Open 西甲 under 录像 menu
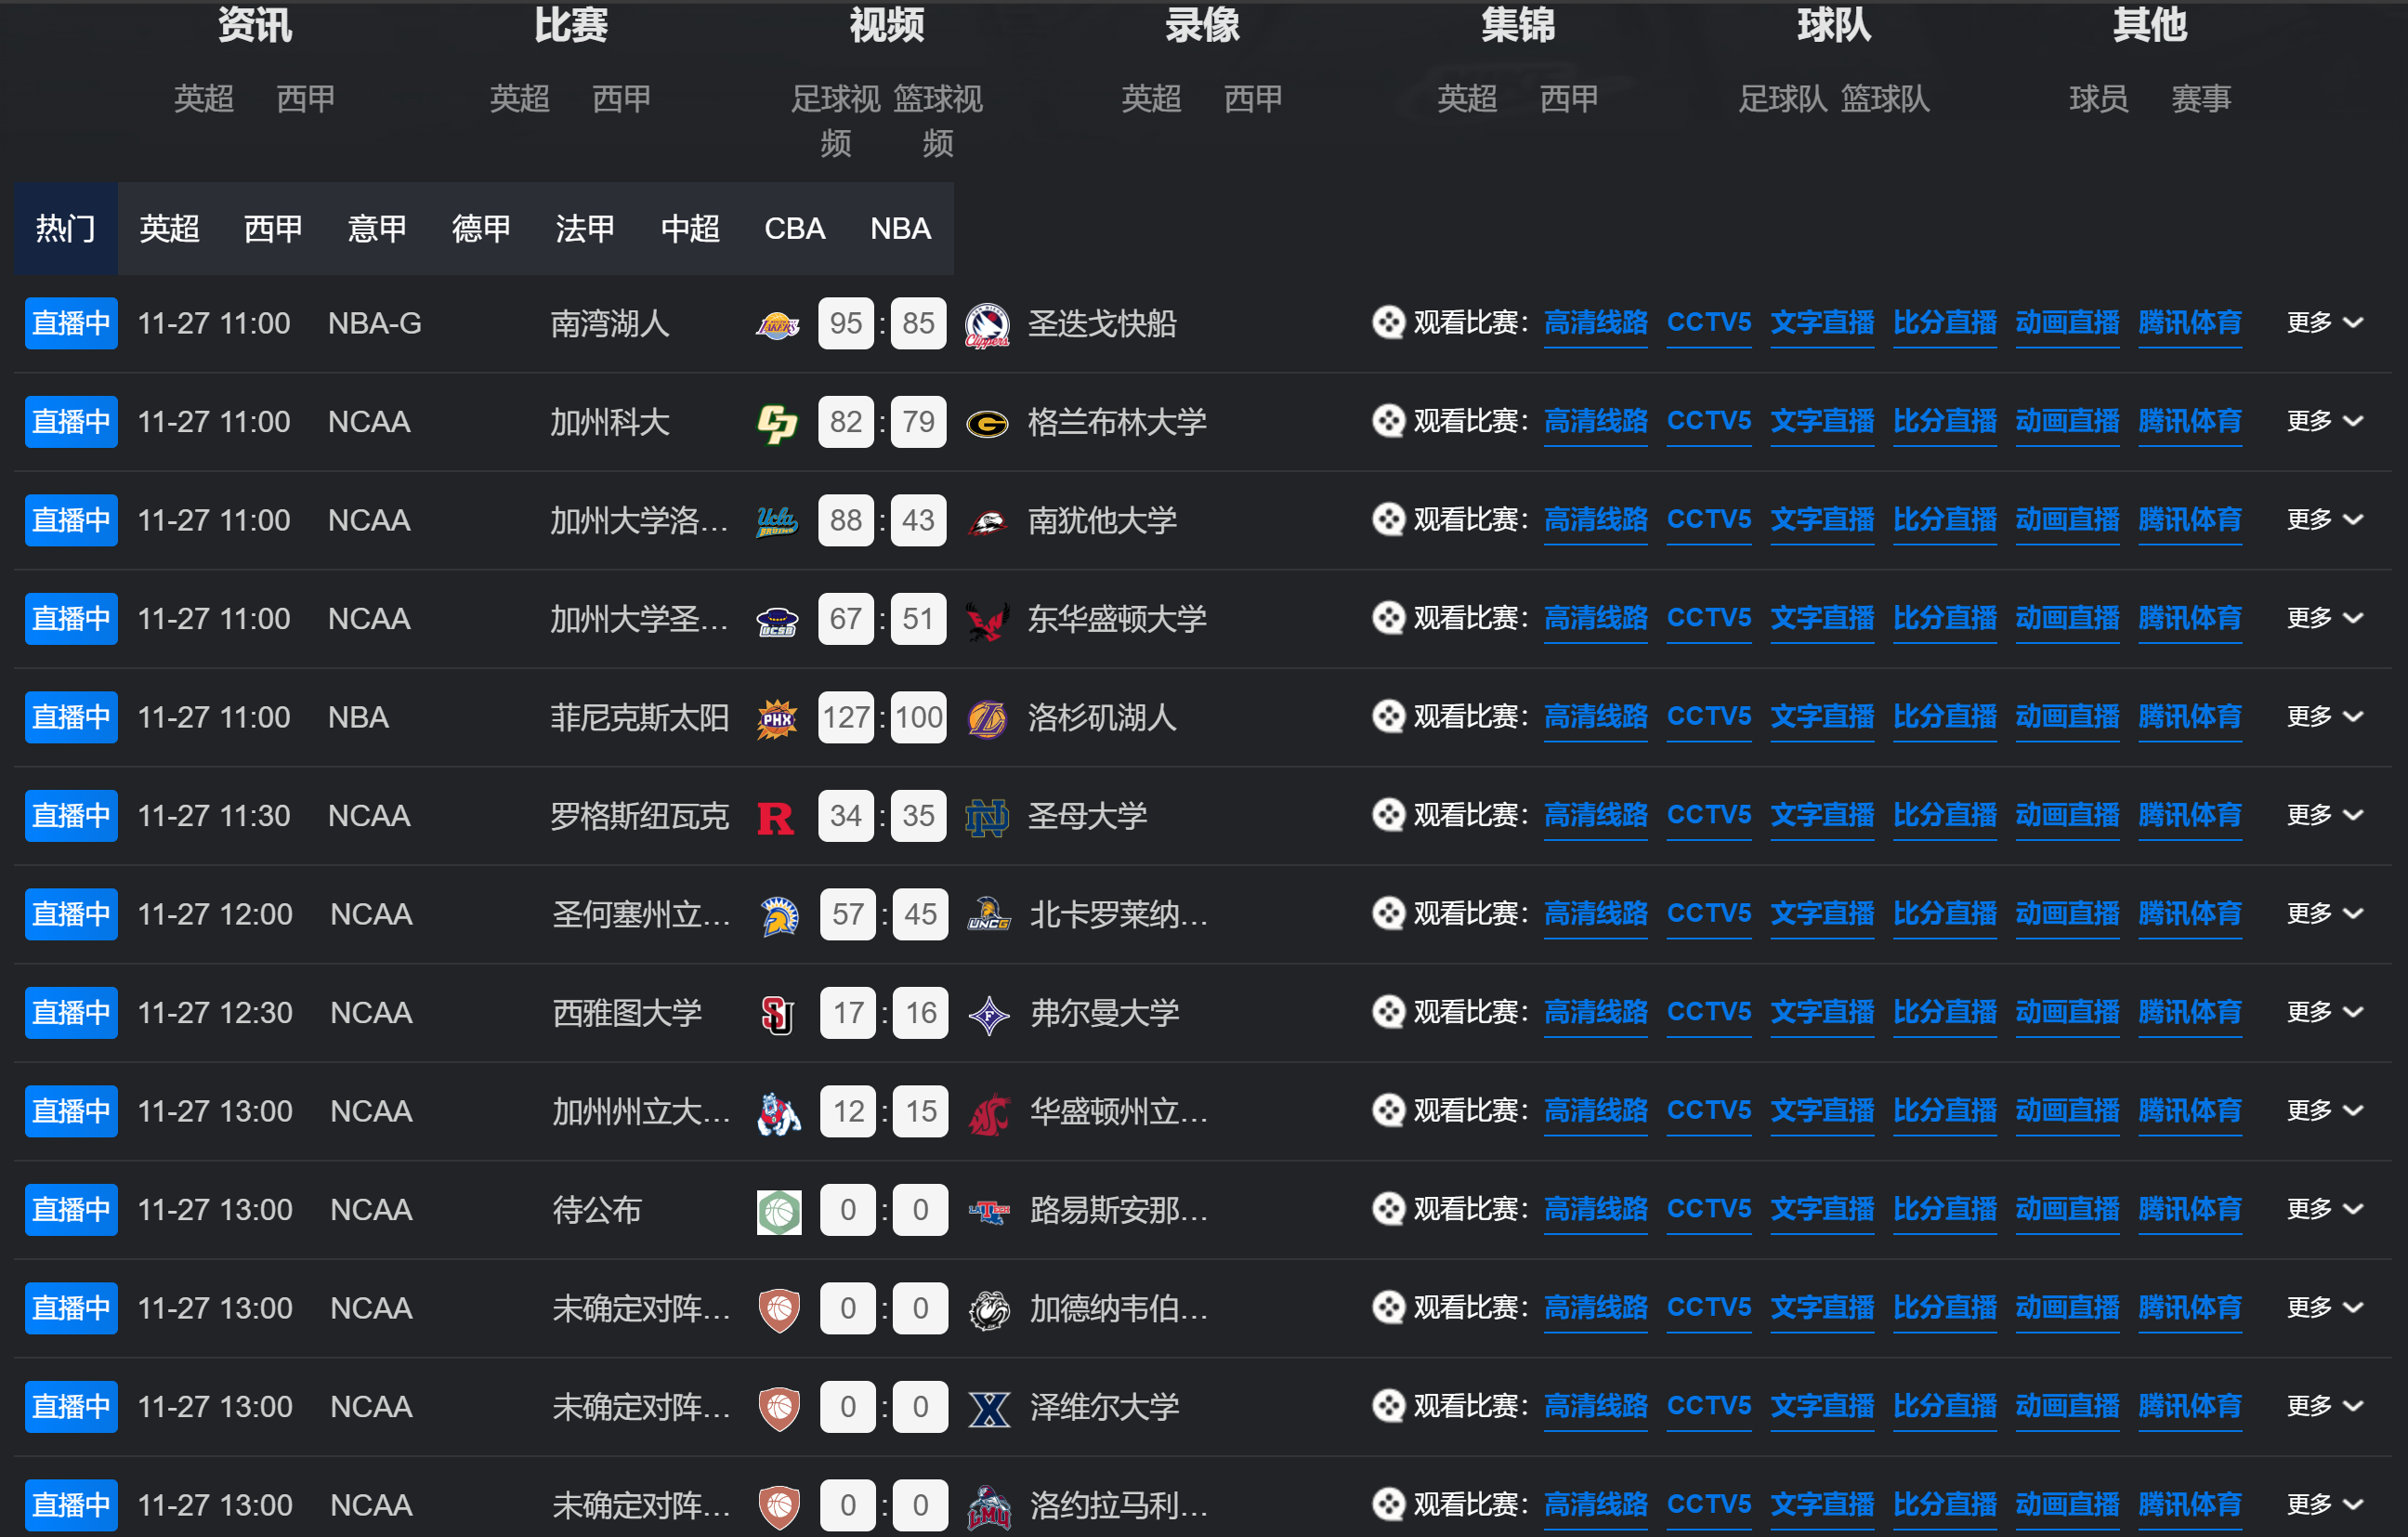The height and width of the screenshot is (1537, 2408). point(1253,99)
